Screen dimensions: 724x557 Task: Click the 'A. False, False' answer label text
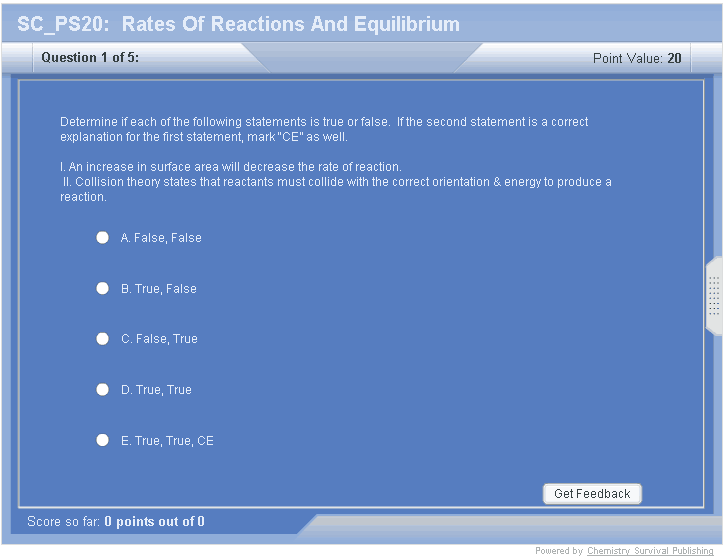(161, 238)
